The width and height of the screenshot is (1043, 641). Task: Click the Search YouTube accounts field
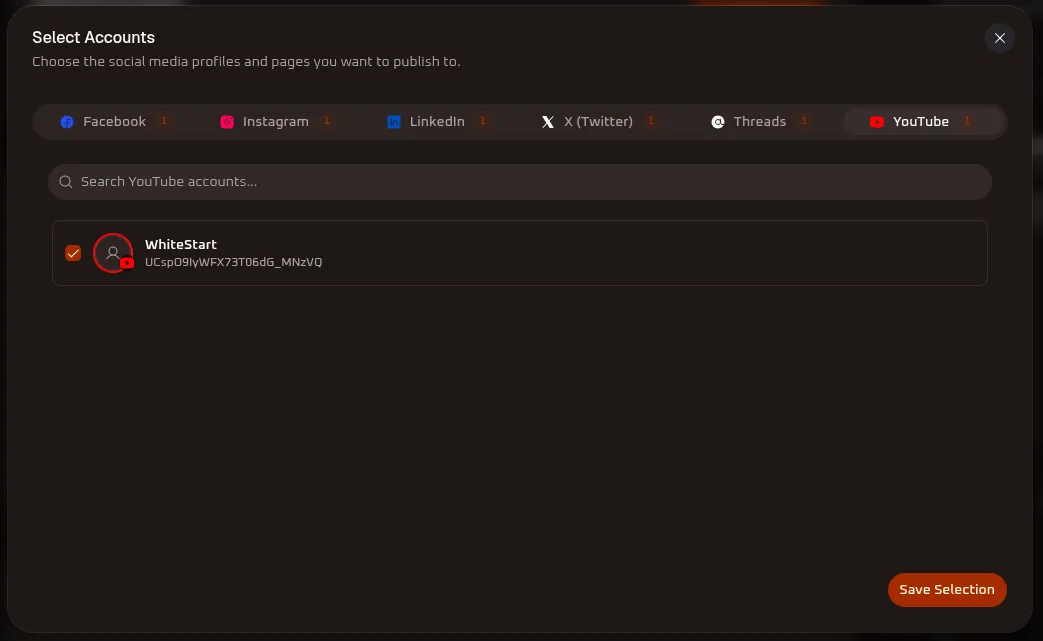(x=520, y=182)
